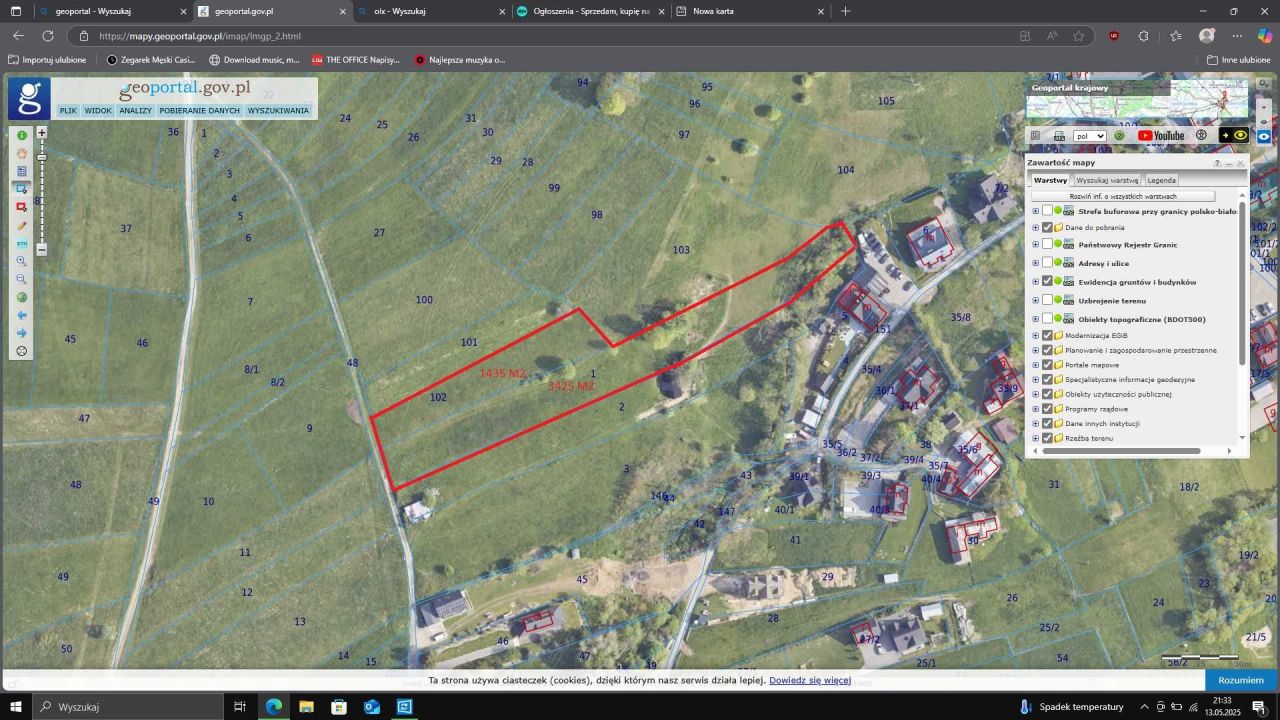This screenshot has width=1280, height=720.
Task: Select the pan hand tool
Action: 22,153
